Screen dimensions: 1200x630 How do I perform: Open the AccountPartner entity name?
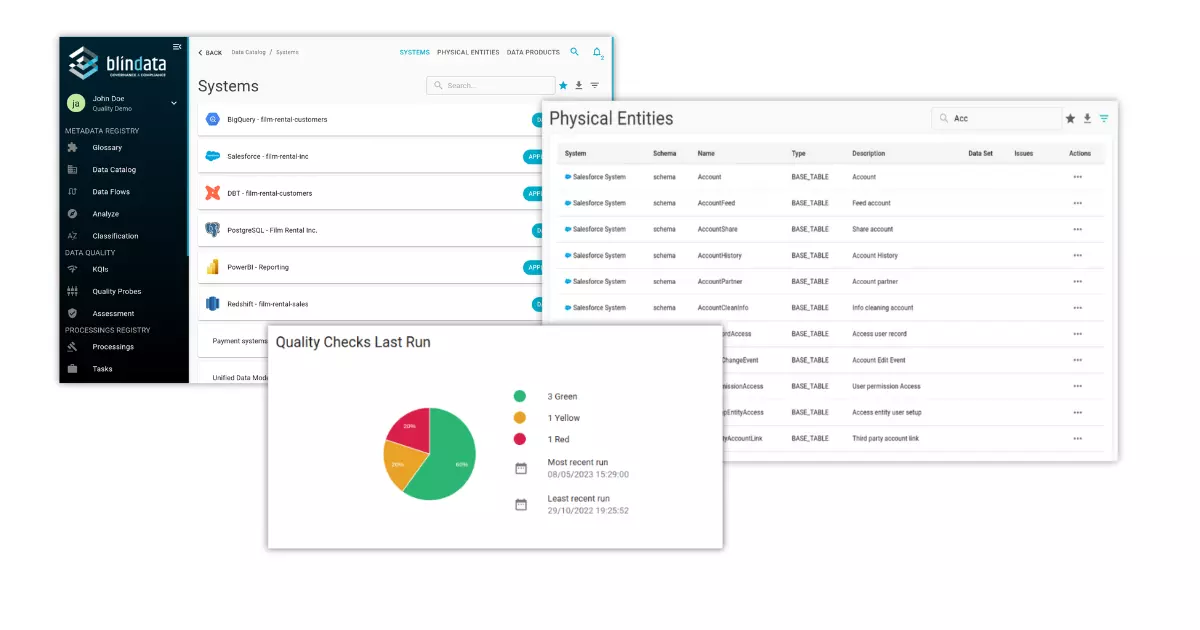coord(720,281)
